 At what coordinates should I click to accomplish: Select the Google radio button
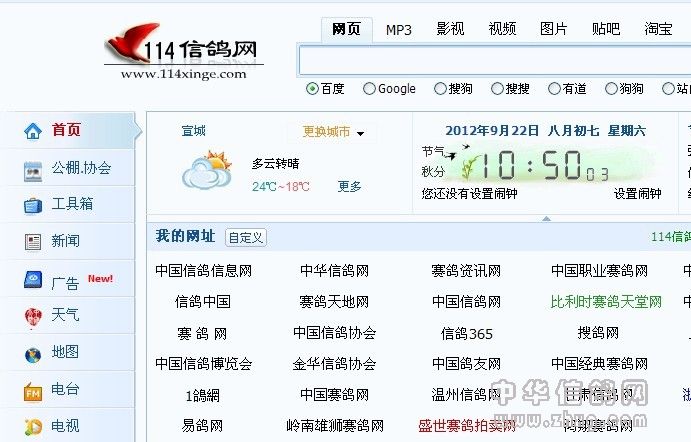point(369,89)
